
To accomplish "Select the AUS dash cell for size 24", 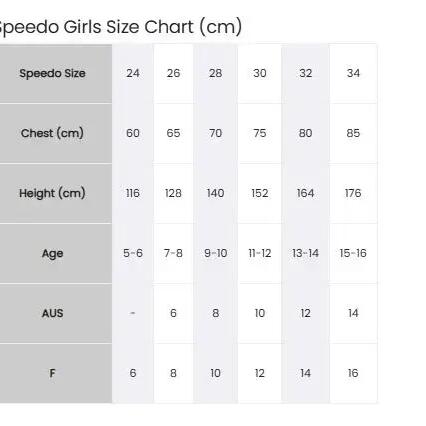I will click(x=133, y=313).
